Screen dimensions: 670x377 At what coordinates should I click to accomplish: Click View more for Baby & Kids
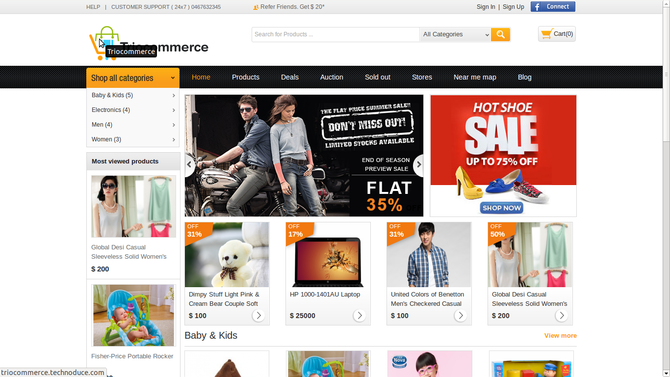[x=560, y=336]
